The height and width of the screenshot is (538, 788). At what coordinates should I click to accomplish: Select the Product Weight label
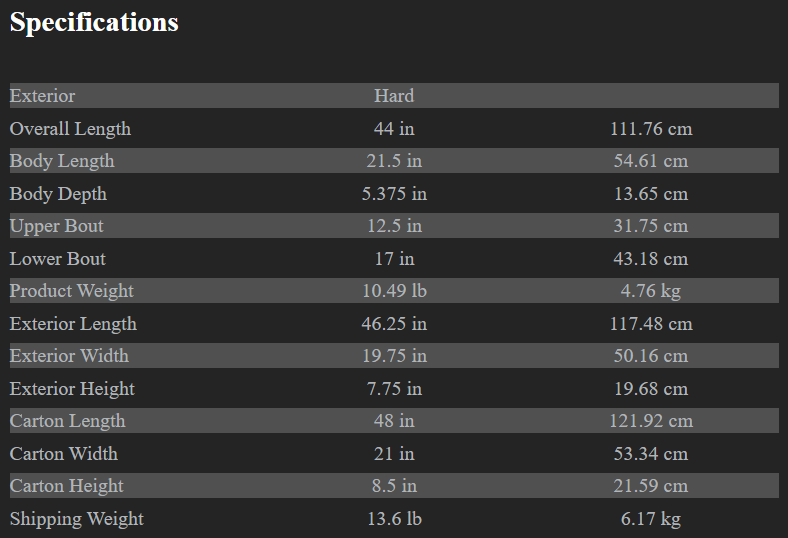(x=71, y=291)
